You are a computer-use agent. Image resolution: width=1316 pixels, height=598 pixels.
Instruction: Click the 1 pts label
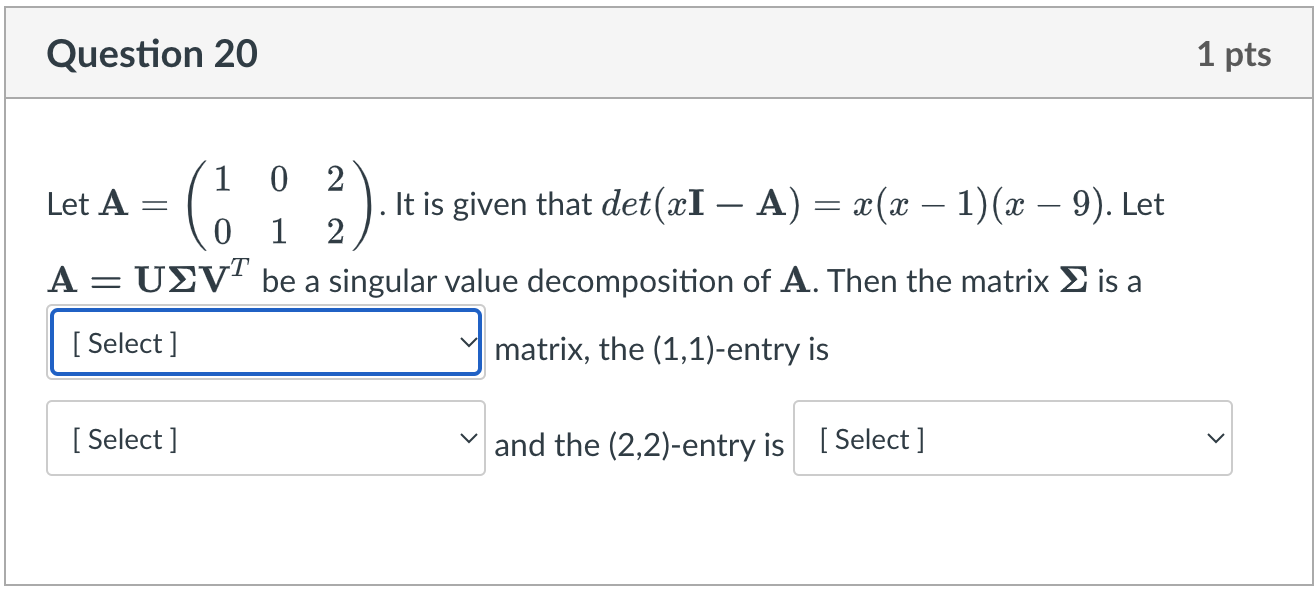point(1236,55)
